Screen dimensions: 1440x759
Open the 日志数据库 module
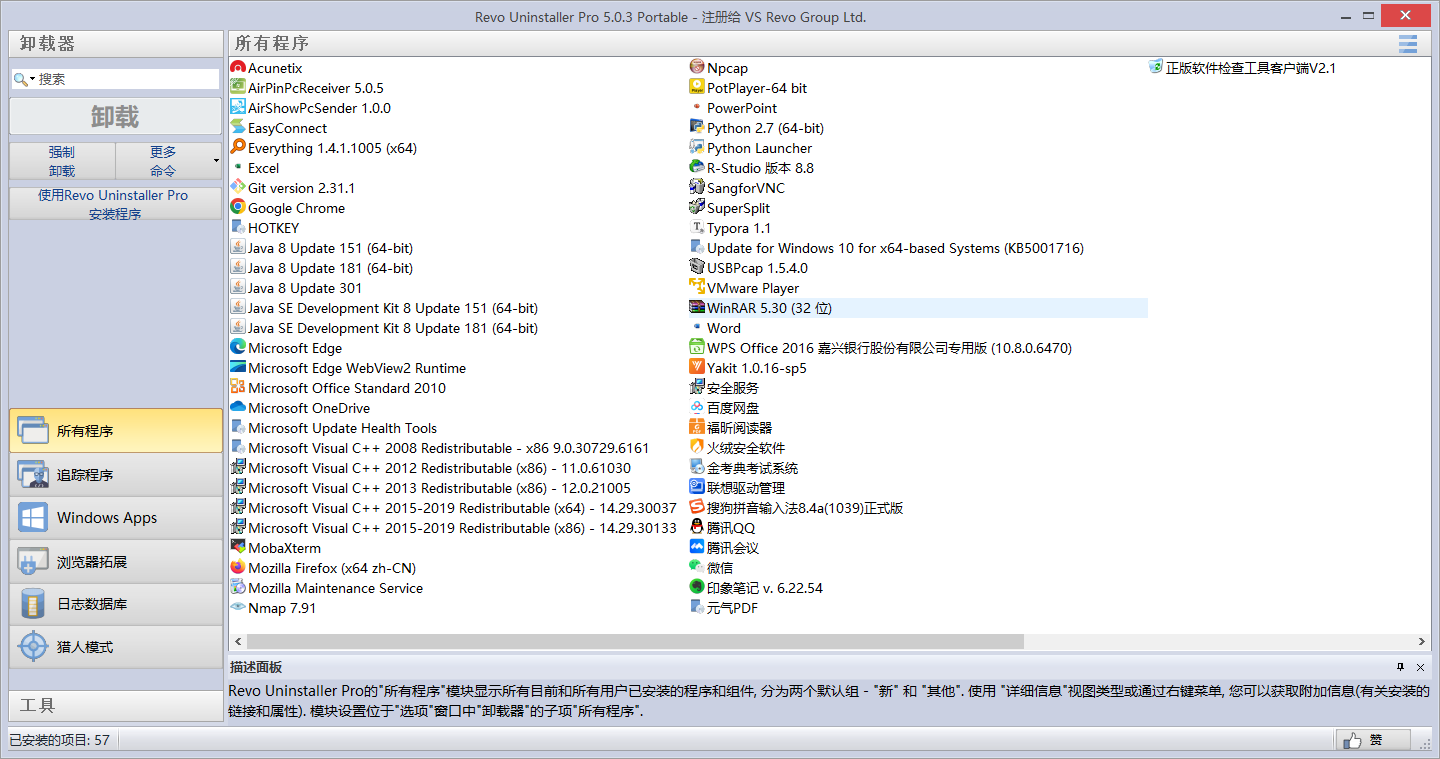coord(116,604)
